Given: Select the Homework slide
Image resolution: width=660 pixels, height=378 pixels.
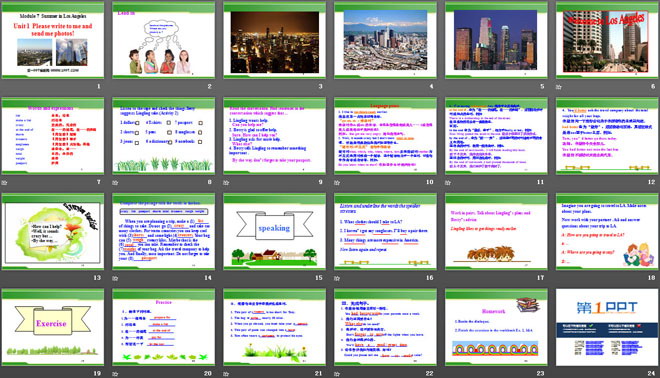Looking at the screenshot, I should pos(496,327).
